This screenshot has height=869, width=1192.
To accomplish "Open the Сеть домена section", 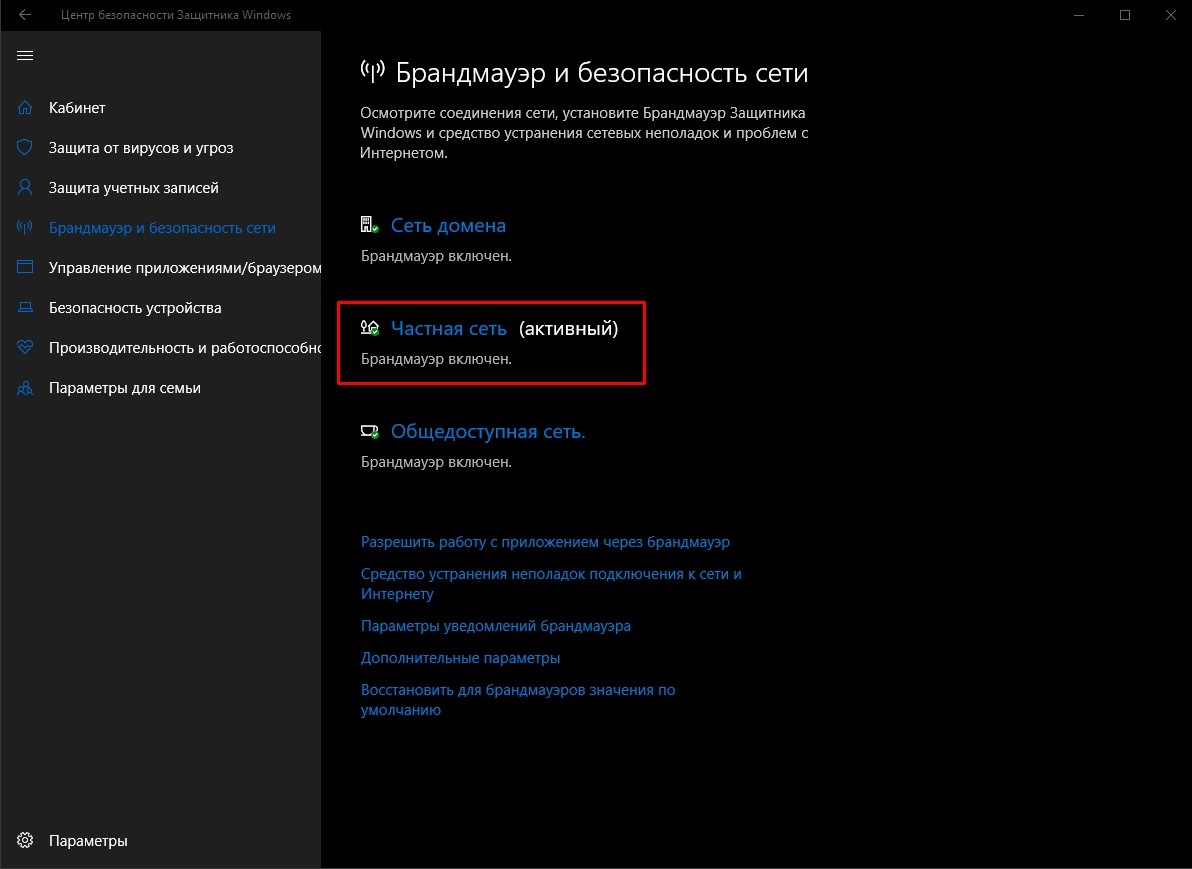I will [448, 225].
